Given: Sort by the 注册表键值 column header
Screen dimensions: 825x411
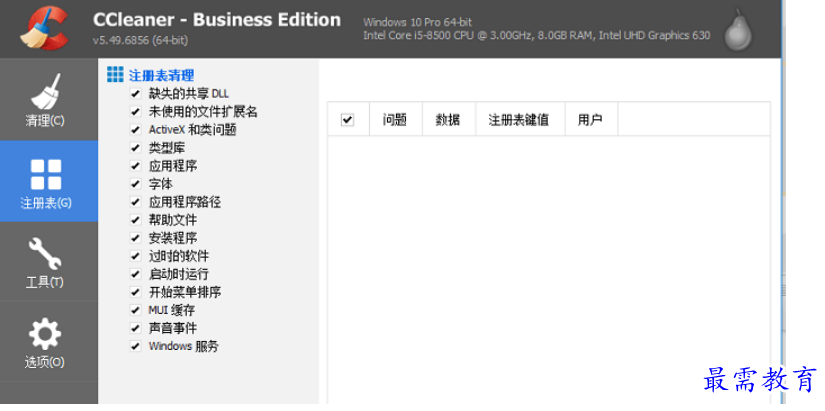Looking at the screenshot, I should coord(520,119).
